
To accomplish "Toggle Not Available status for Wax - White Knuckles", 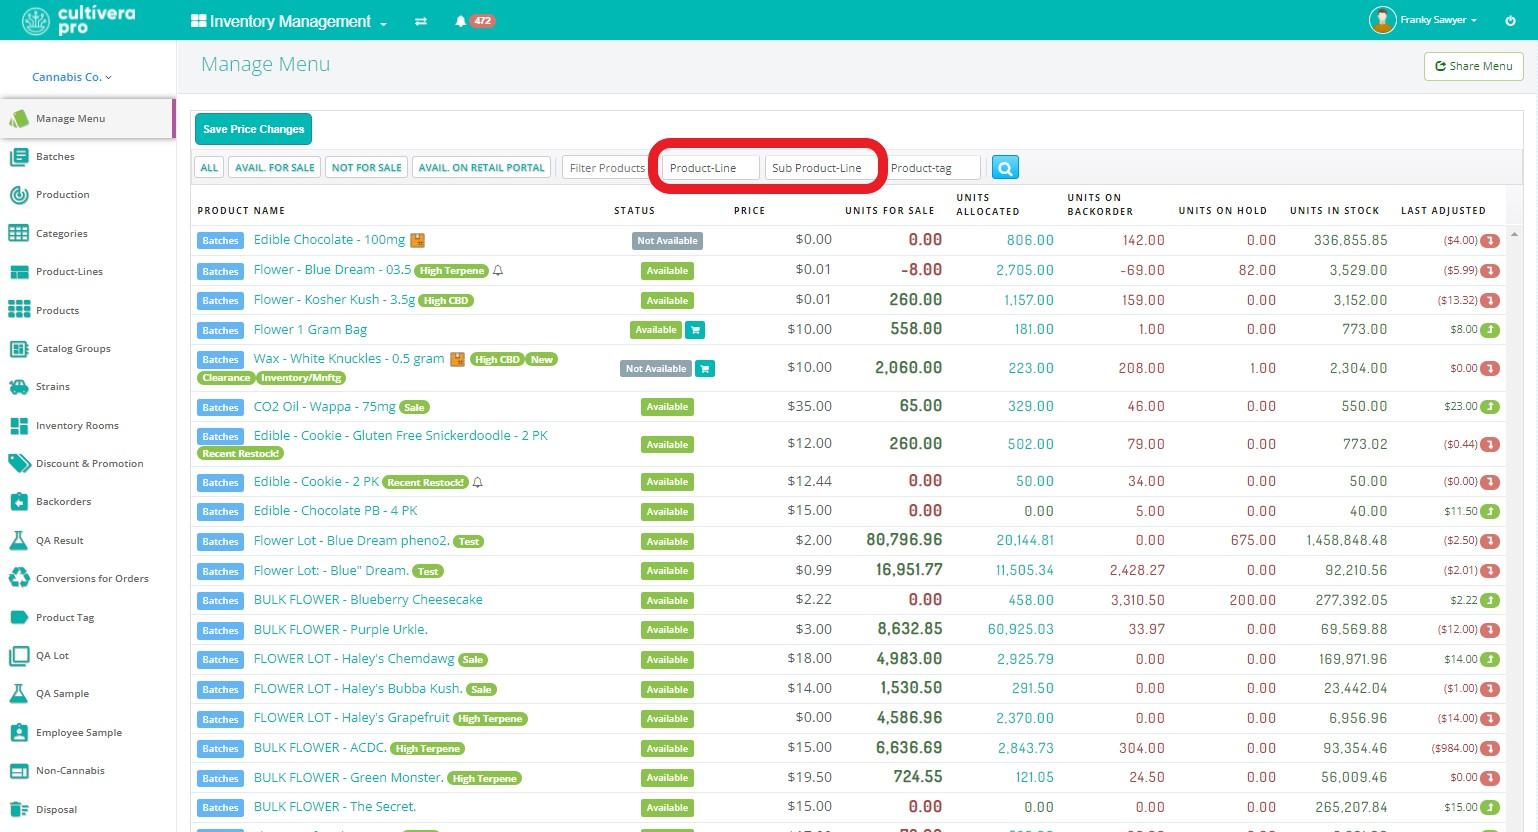I will coord(656,369).
